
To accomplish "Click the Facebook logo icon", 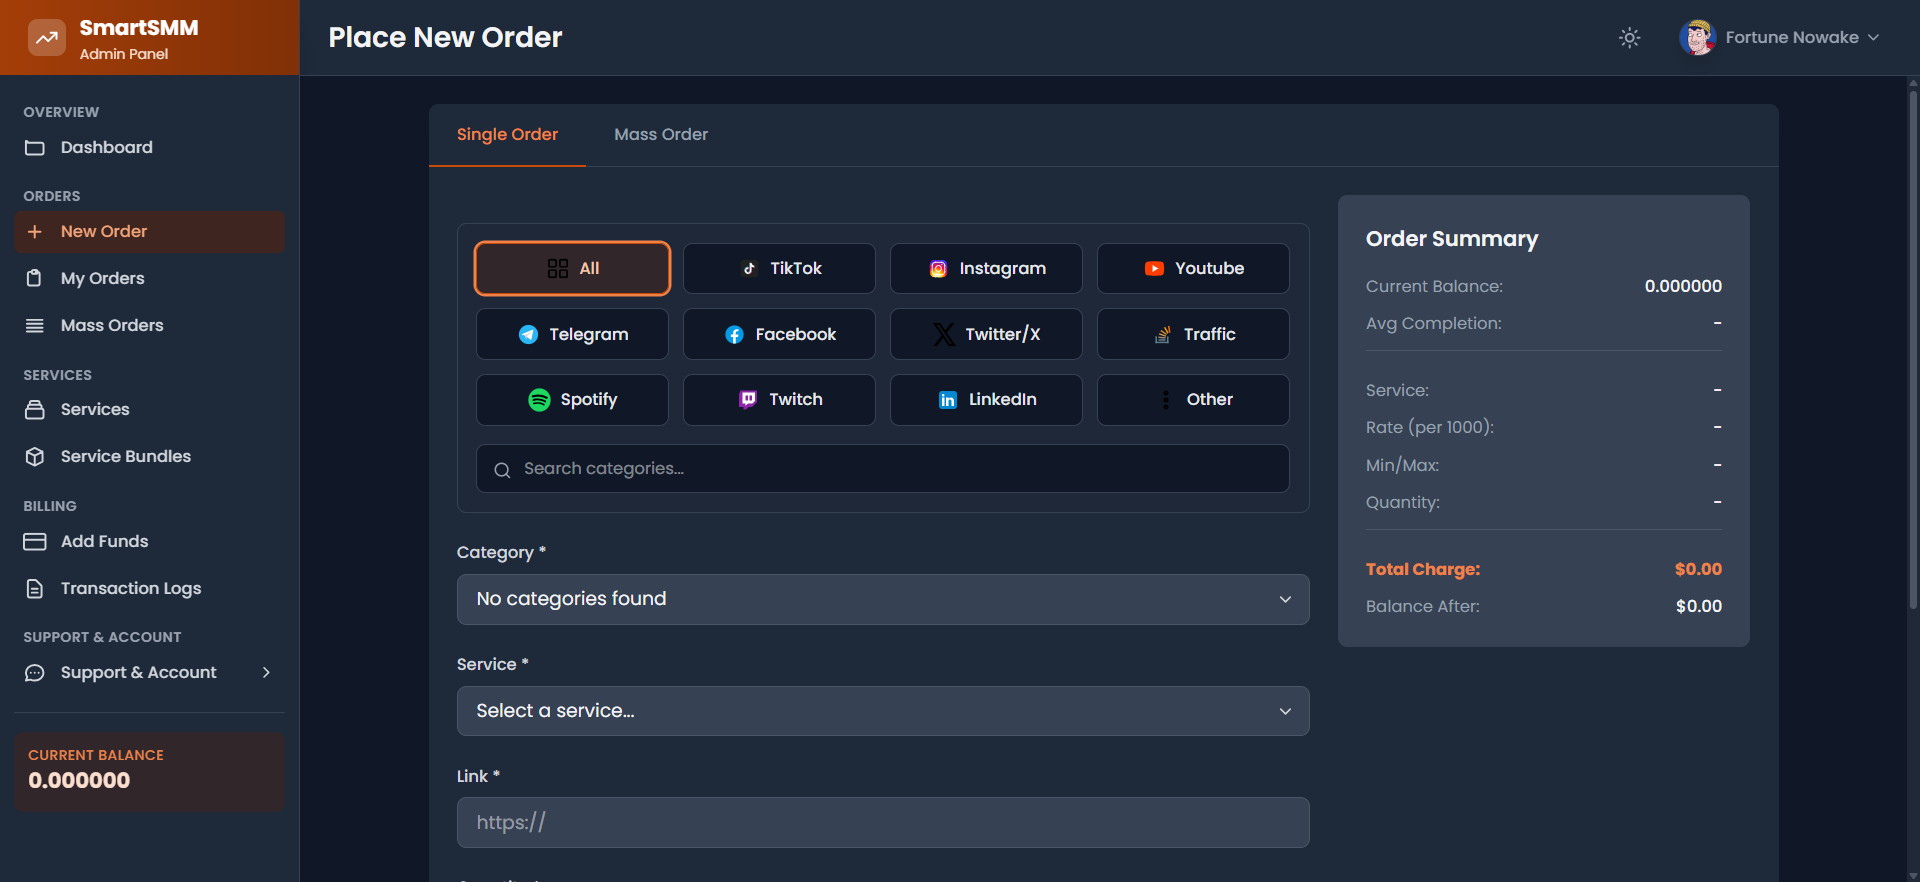I will pos(734,335).
